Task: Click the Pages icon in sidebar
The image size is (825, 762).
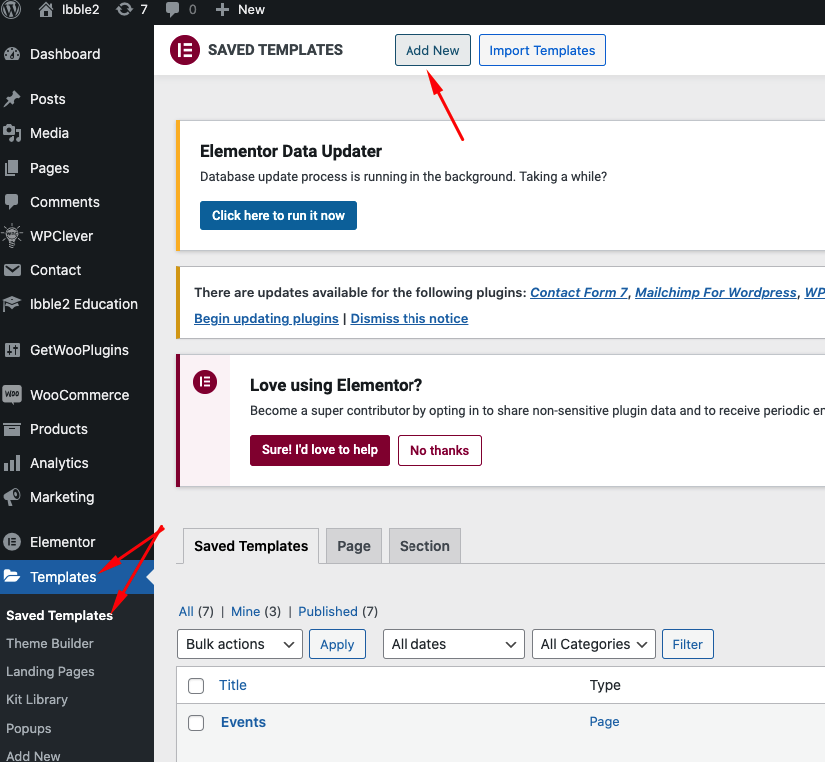Action: click(x=12, y=168)
